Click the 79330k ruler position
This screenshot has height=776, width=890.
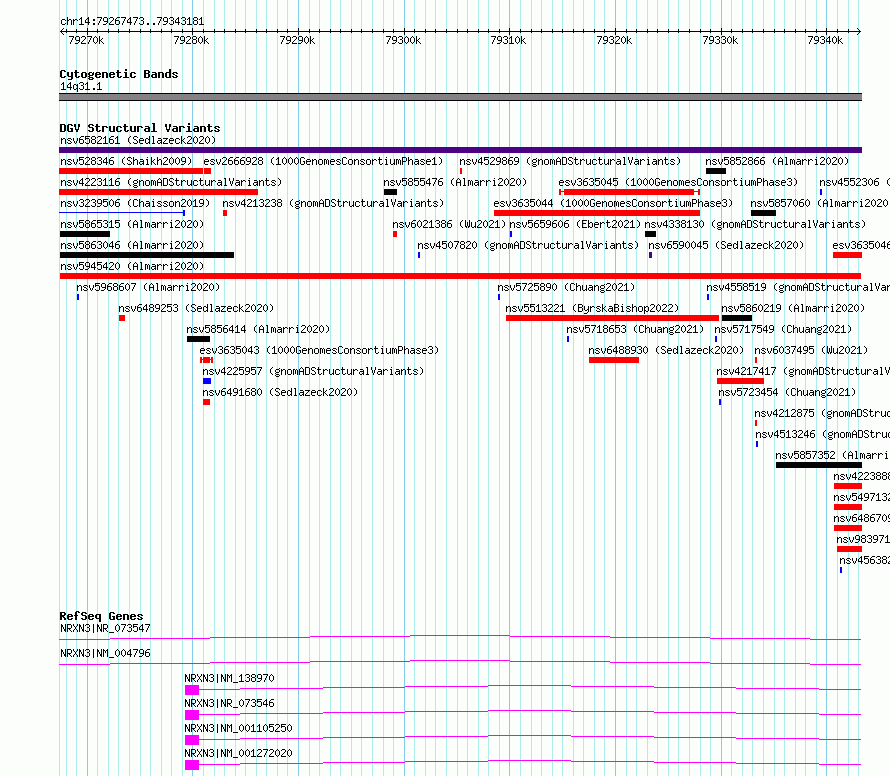[x=720, y=40]
